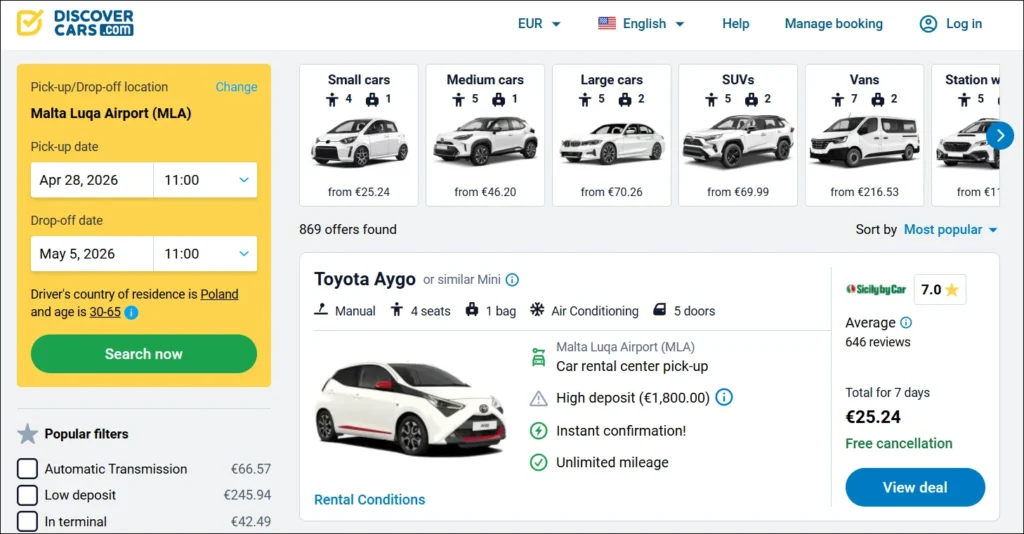Image resolution: width=1024 pixels, height=534 pixels.
Task: Click the checkmark icon for Unlimited mileage
Action: (x=538, y=462)
